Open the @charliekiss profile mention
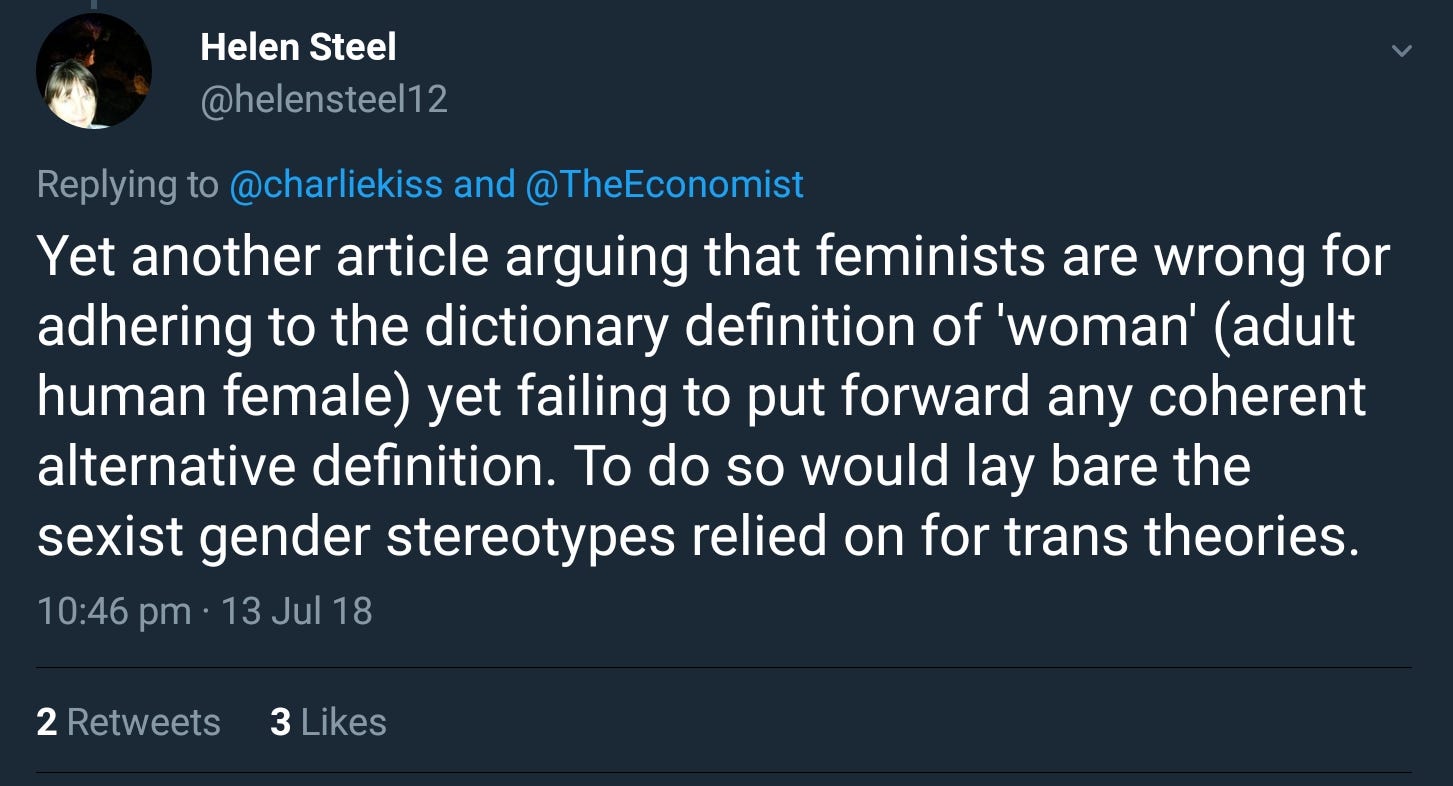Image resolution: width=1453 pixels, height=786 pixels. click(337, 184)
